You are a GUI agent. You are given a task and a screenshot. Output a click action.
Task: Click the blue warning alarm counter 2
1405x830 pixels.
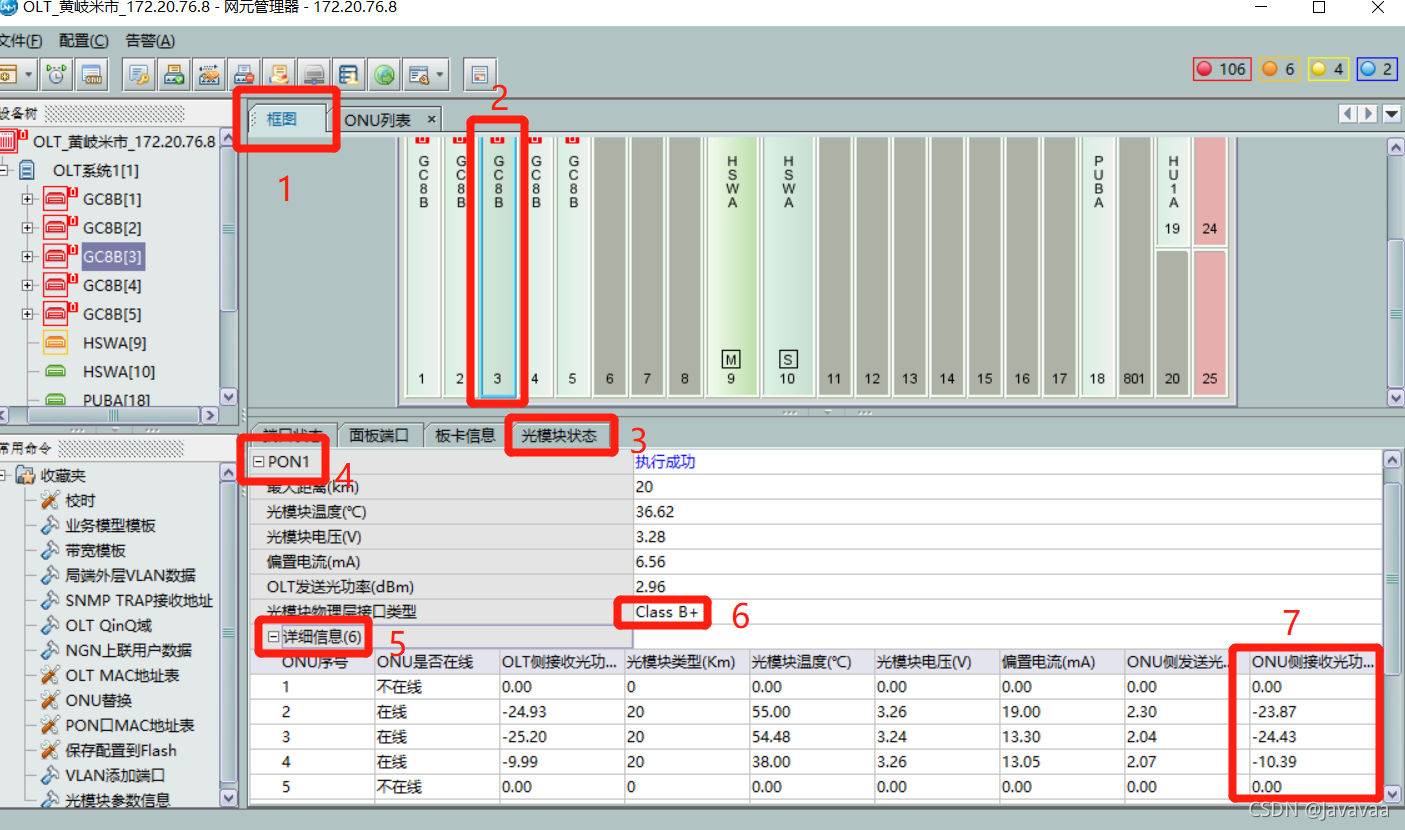point(1377,69)
